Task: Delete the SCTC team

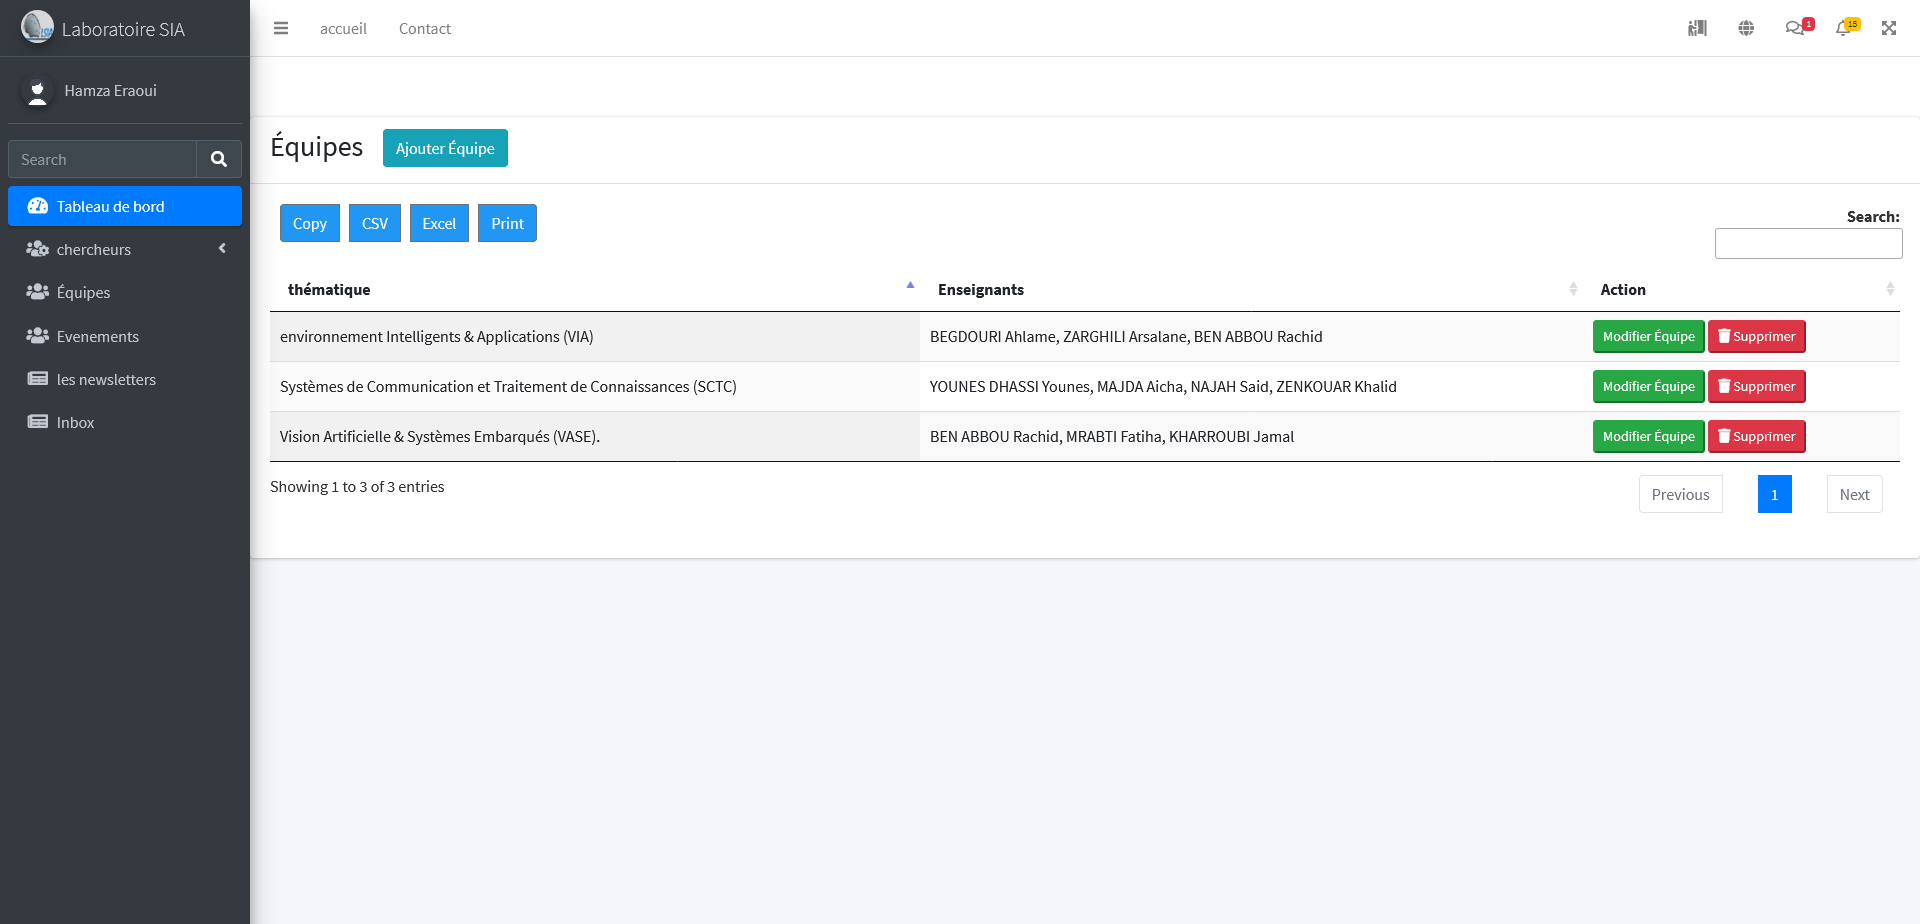Action: click(1756, 386)
